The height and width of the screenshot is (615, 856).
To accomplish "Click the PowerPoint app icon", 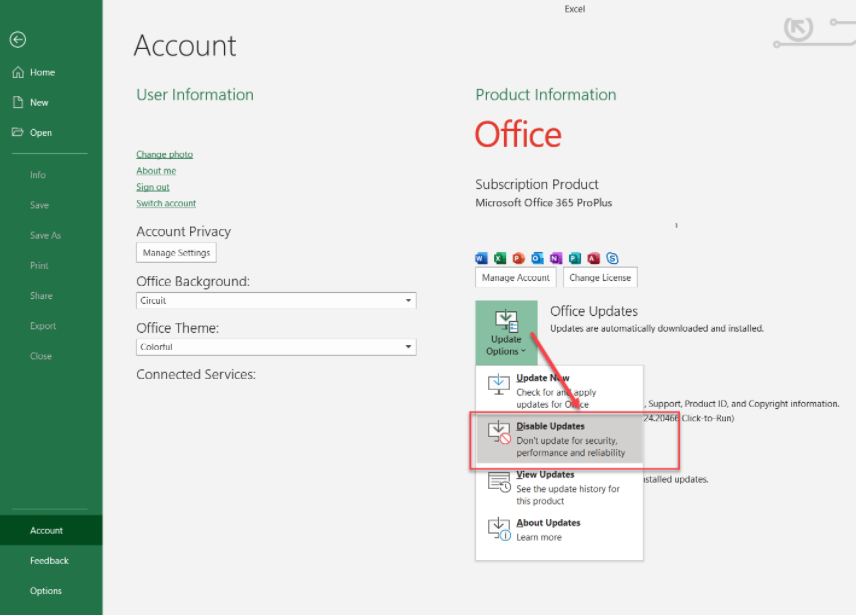I will click(x=519, y=258).
